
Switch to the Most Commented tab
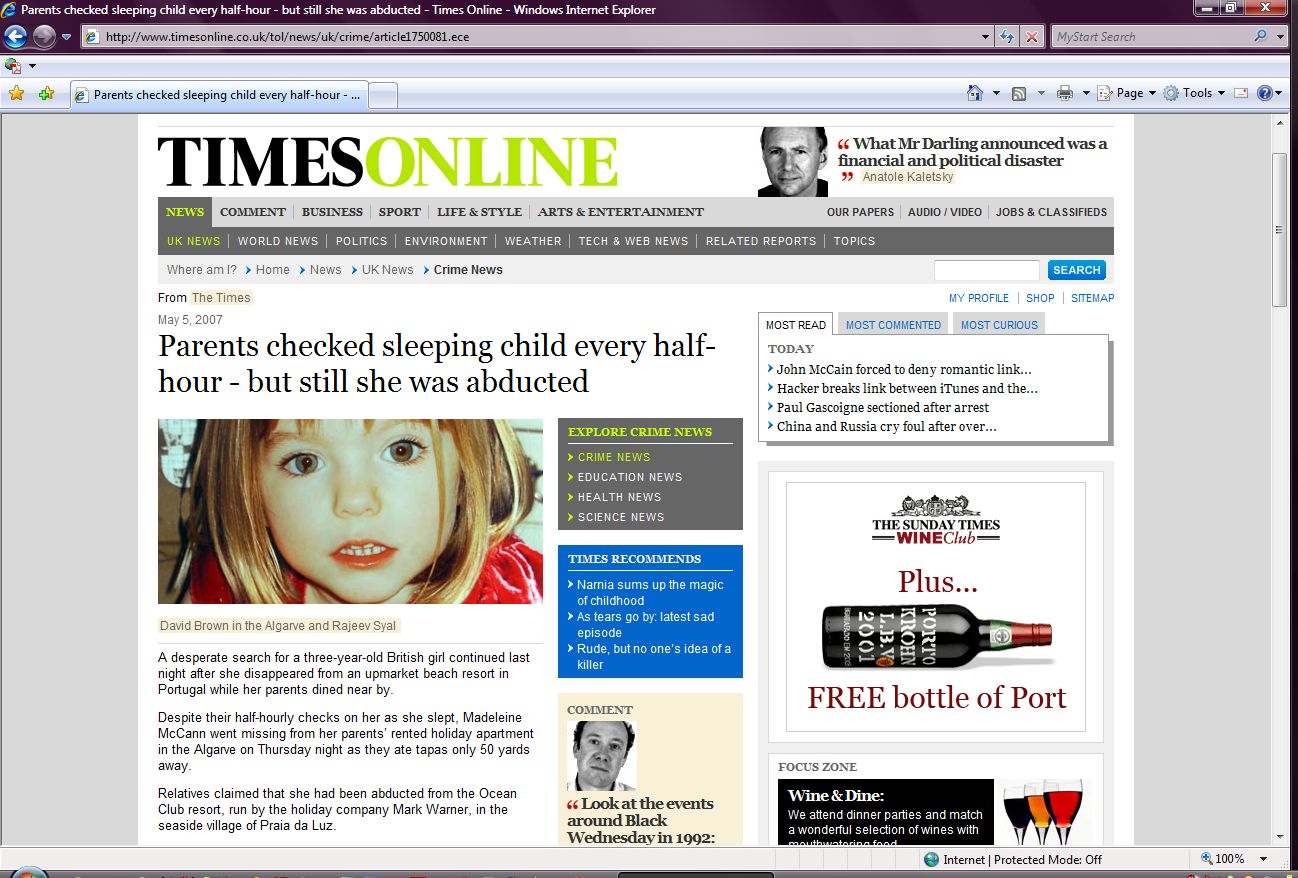point(893,325)
